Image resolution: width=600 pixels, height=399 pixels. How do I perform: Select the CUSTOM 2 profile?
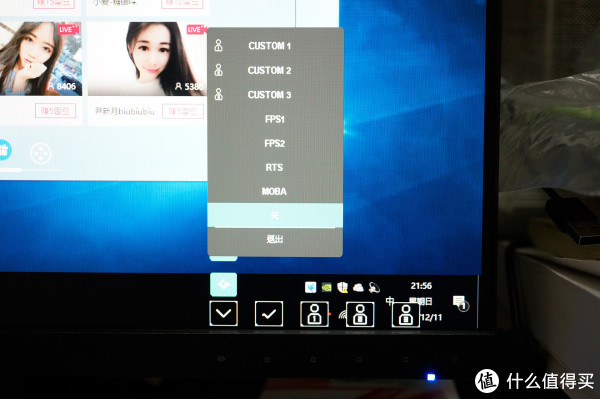[x=275, y=70]
